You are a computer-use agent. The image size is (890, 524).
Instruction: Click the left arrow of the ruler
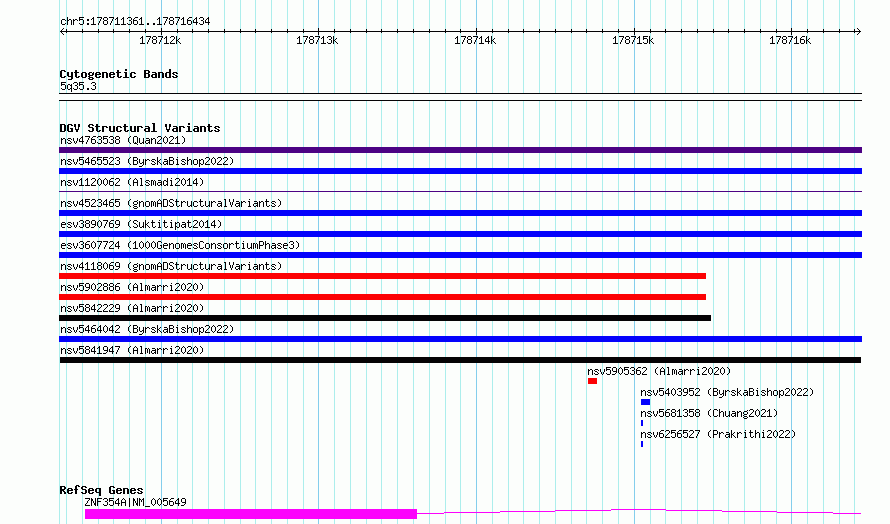point(63,31)
